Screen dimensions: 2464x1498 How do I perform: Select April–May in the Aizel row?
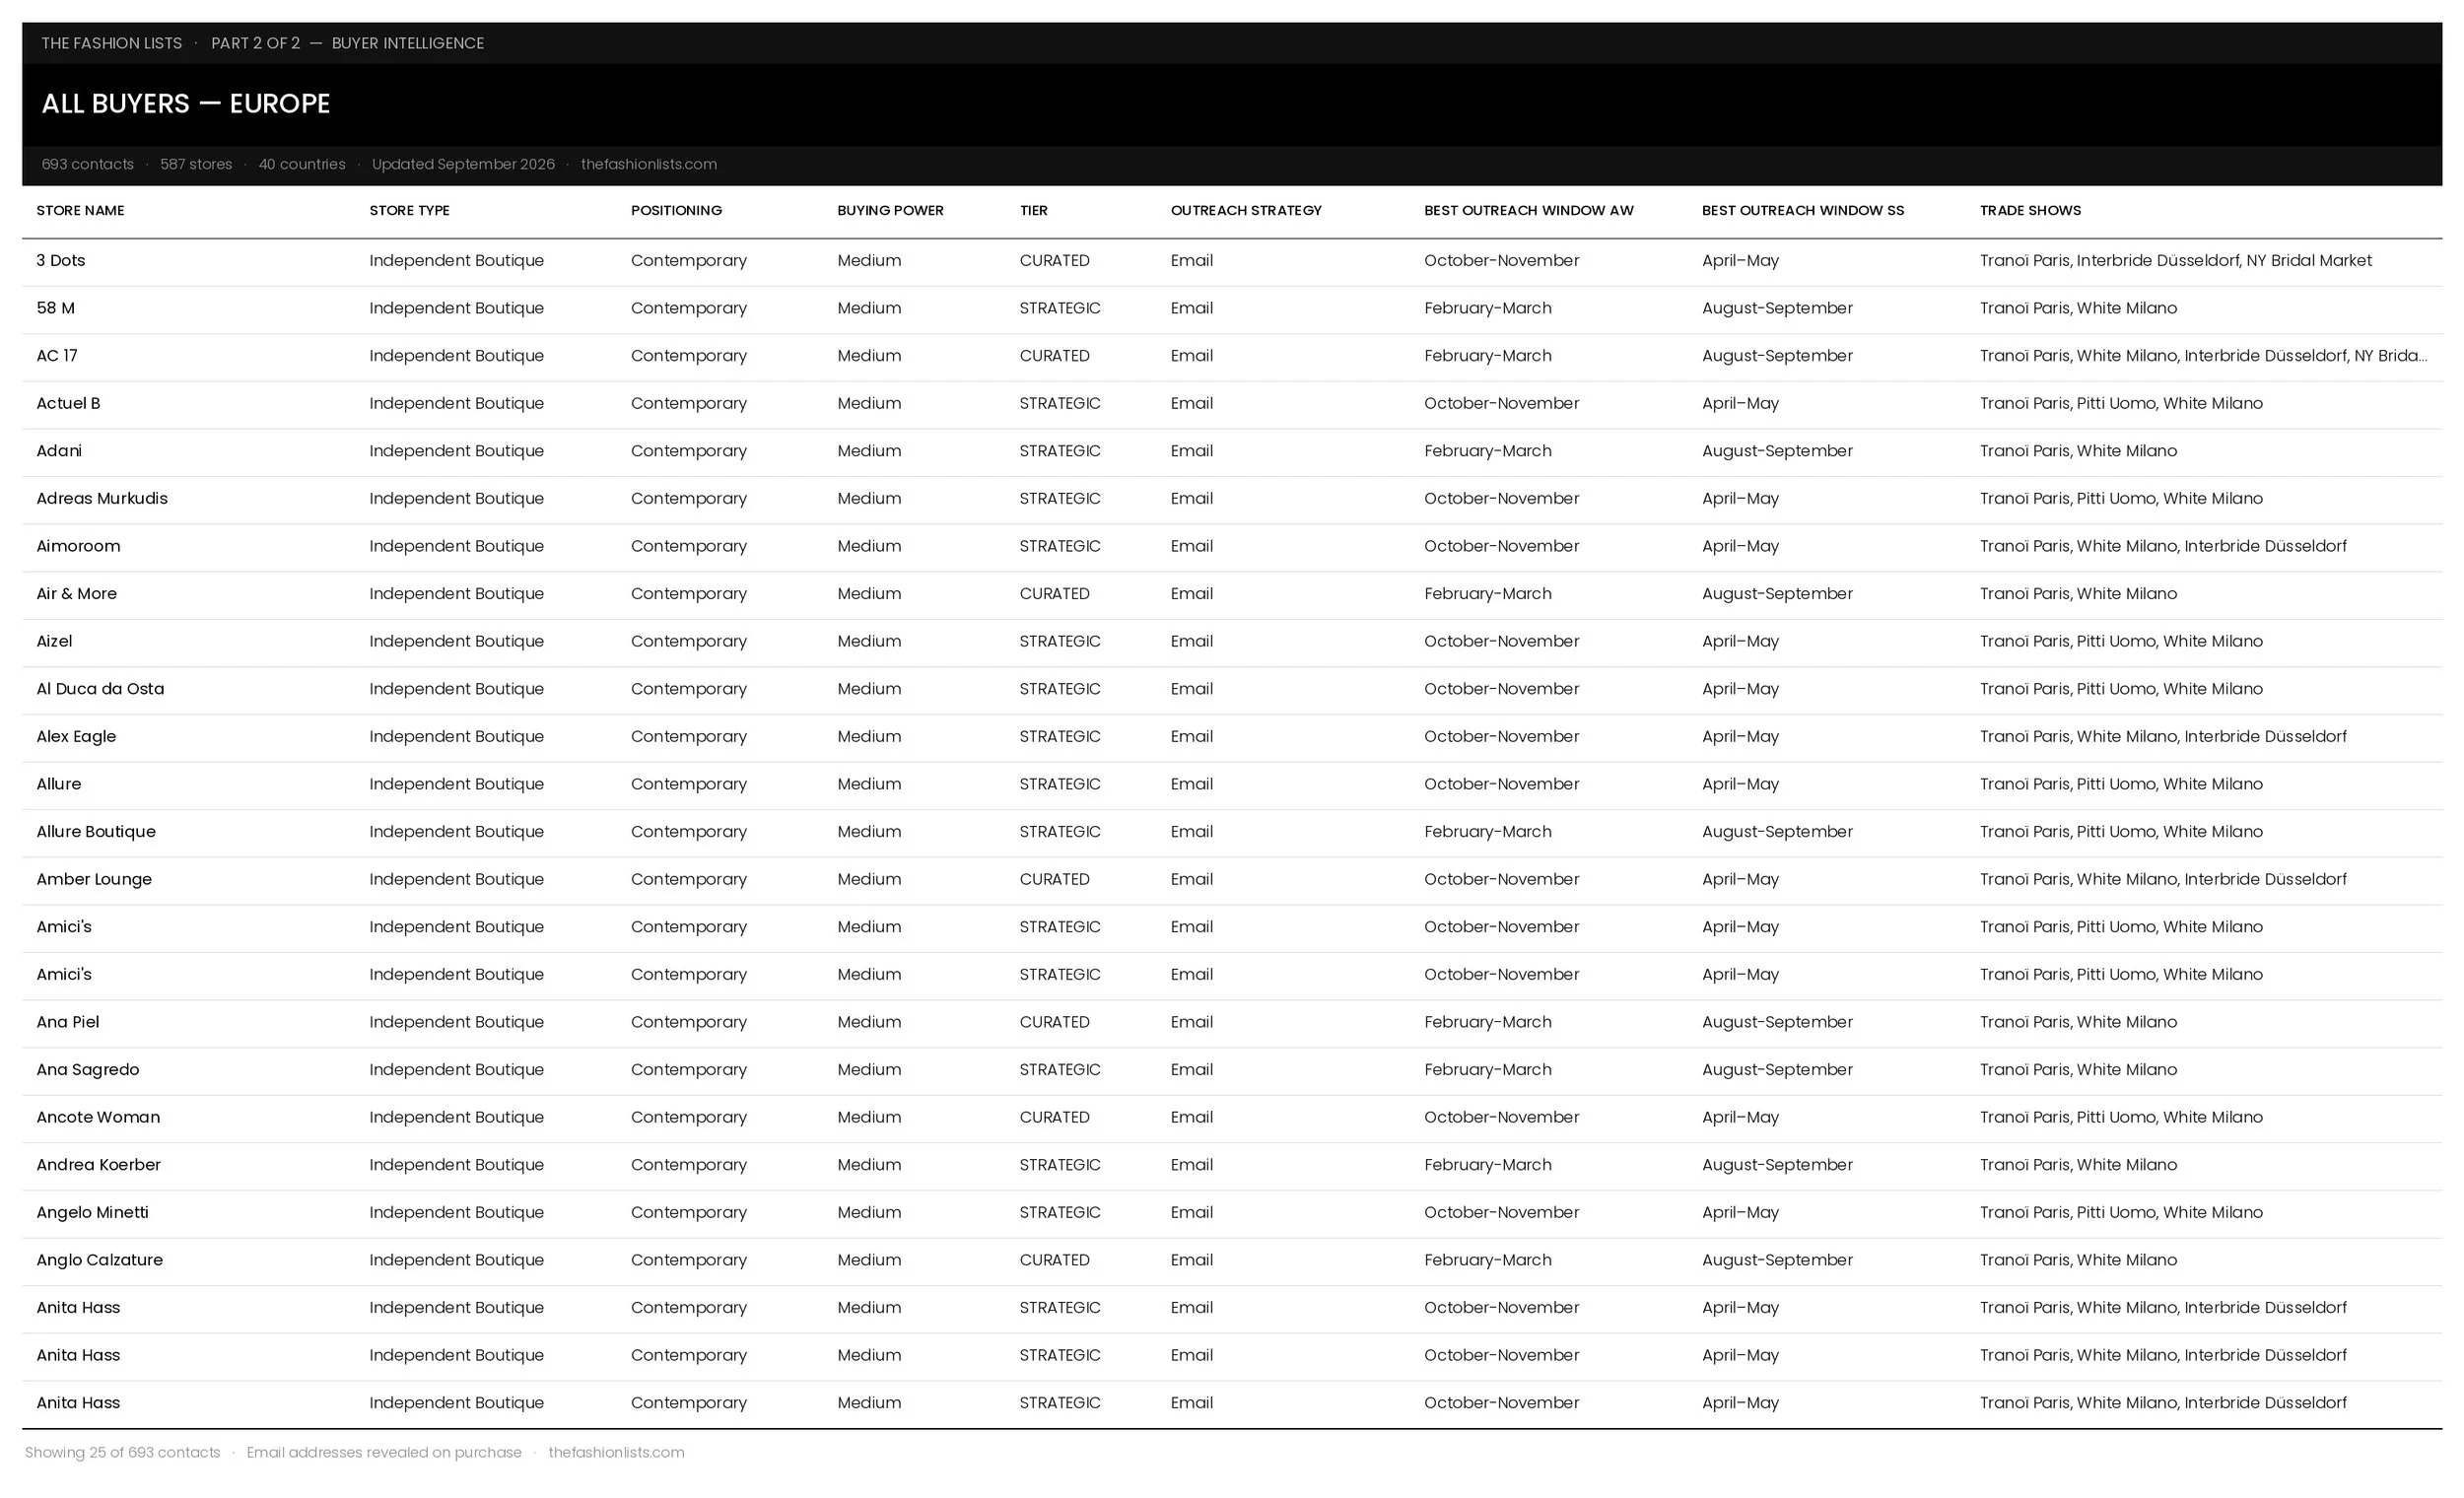pos(1740,641)
